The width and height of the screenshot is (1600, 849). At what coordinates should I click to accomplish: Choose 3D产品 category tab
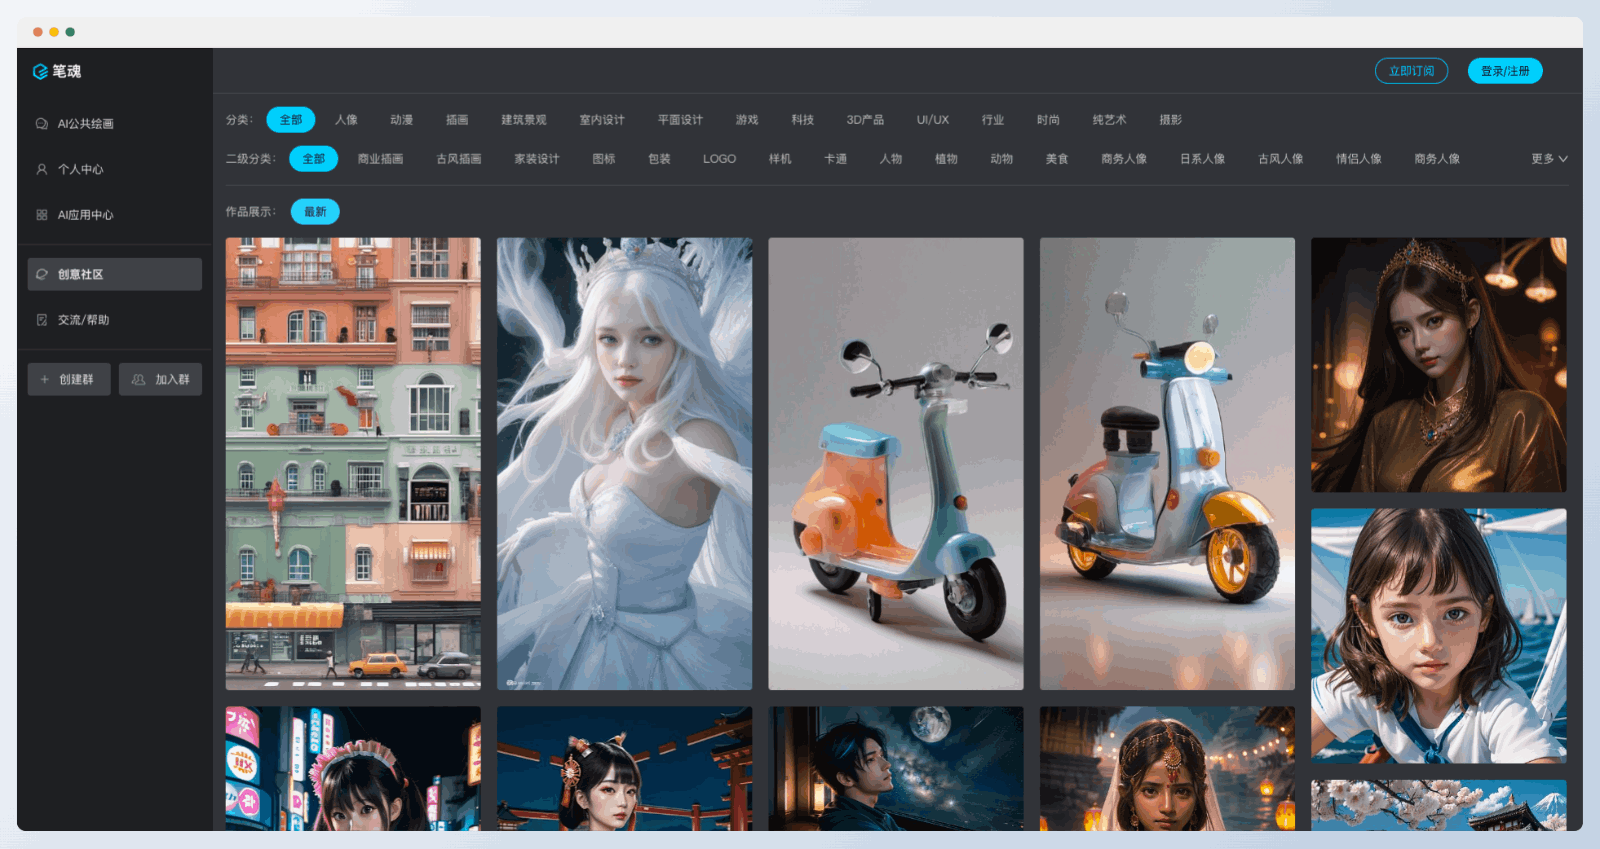tap(865, 120)
